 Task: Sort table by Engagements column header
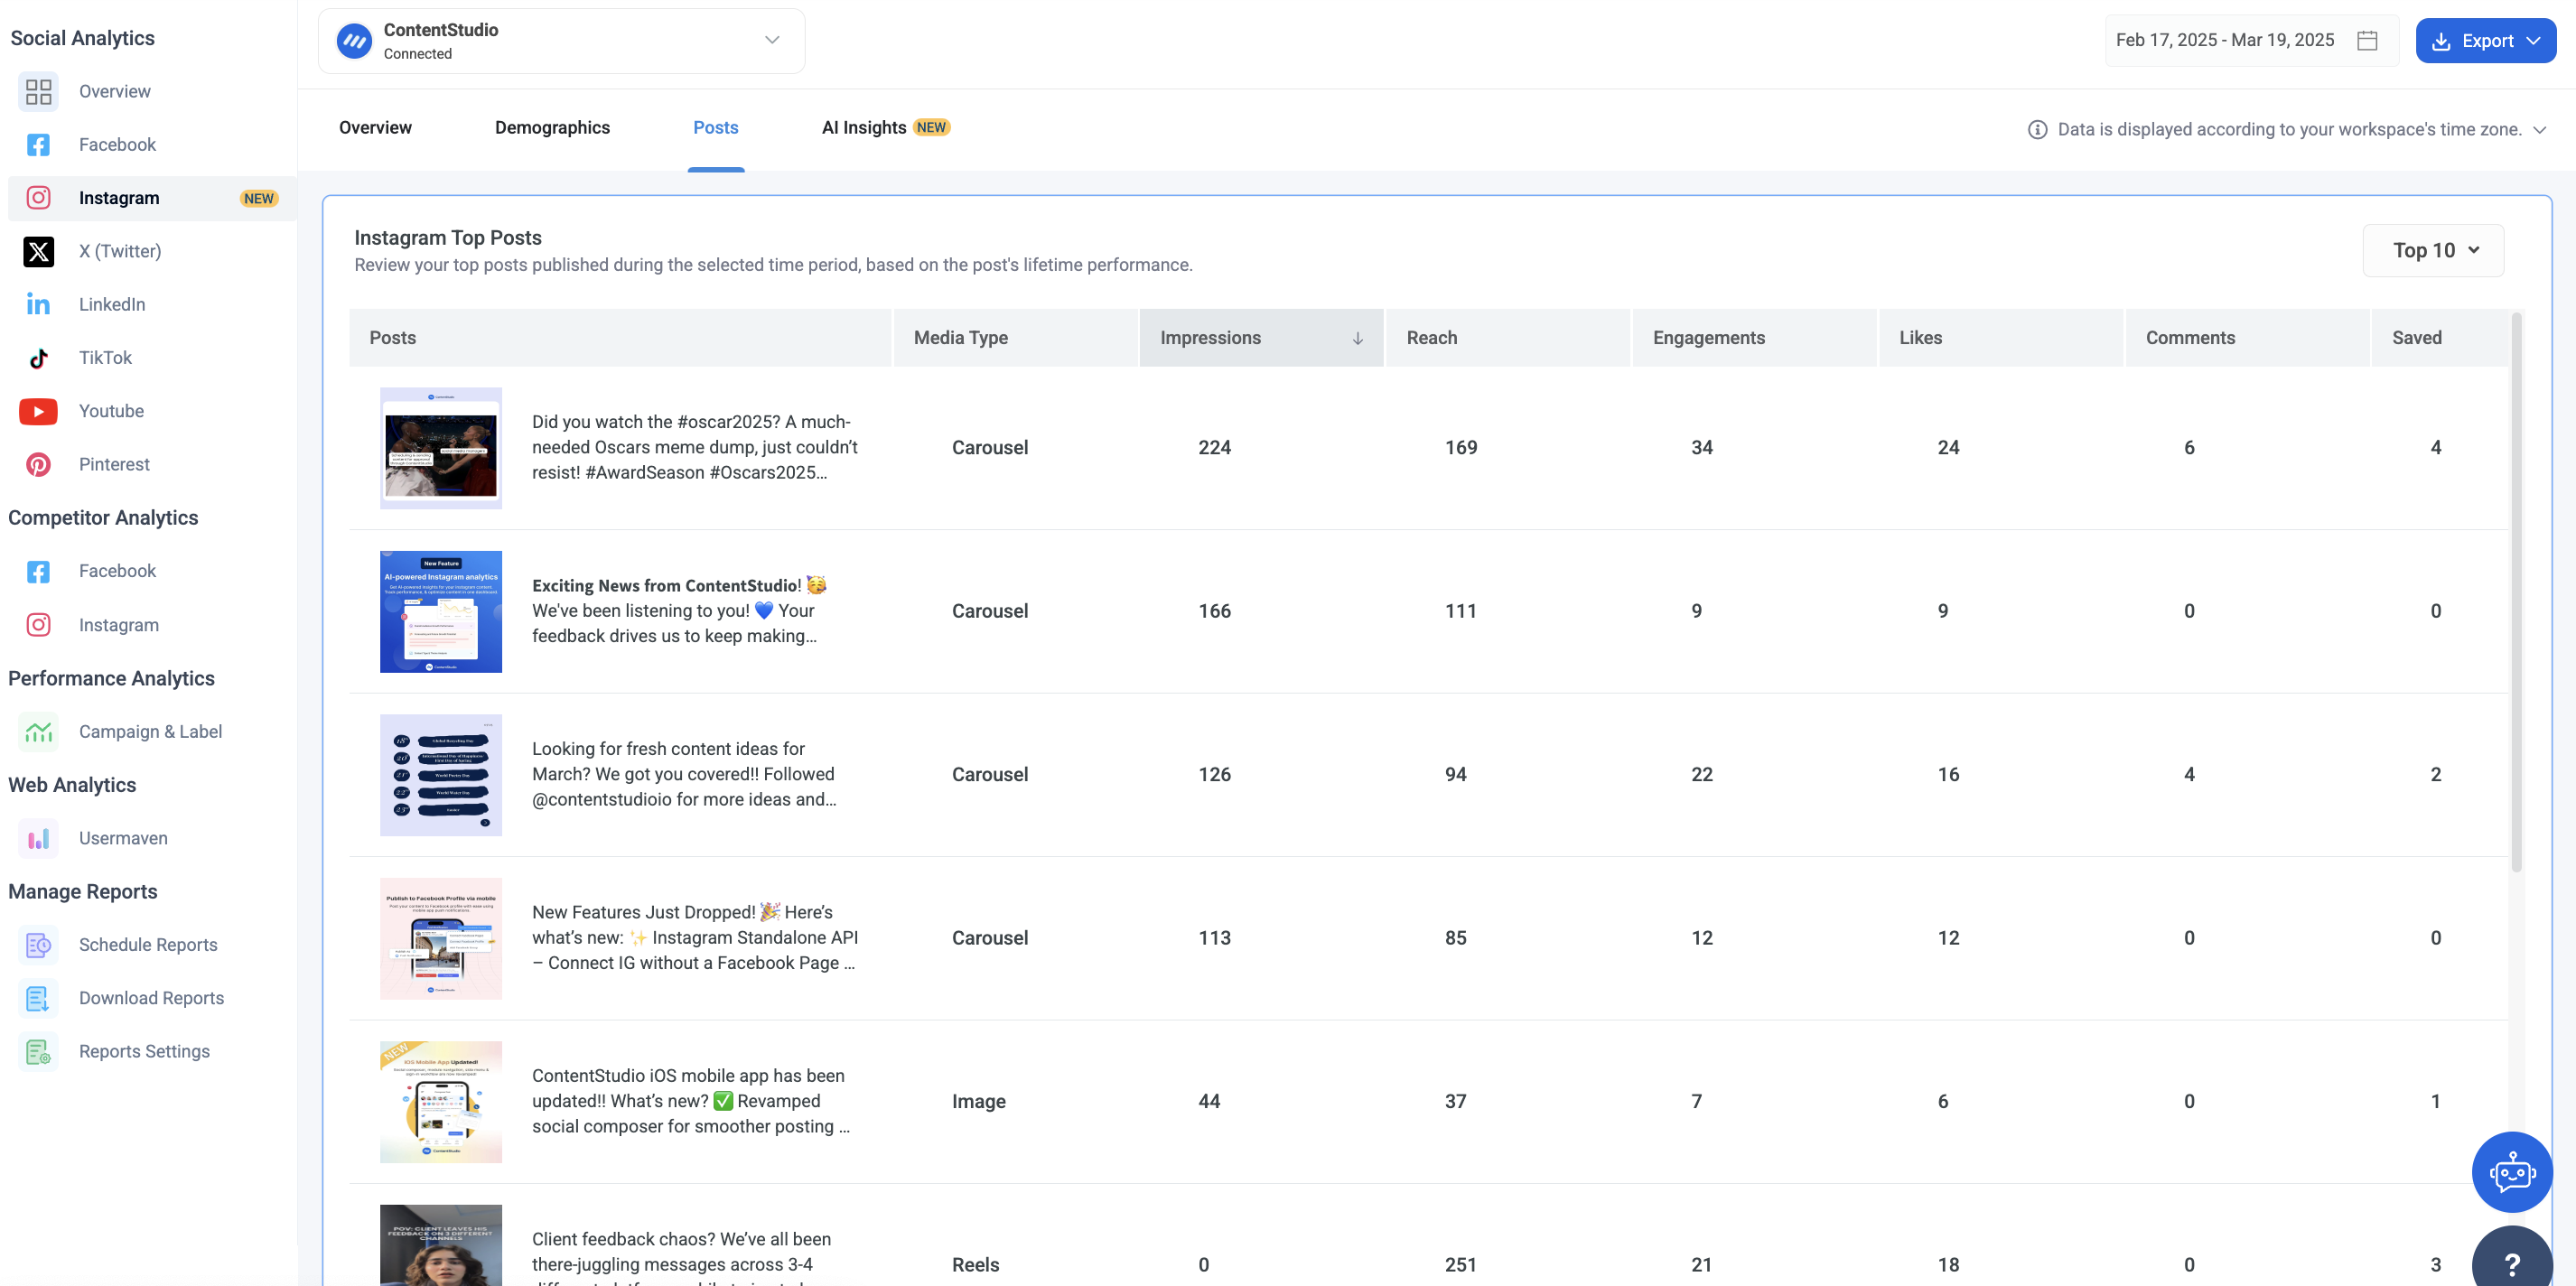pyautogui.click(x=1754, y=338)
